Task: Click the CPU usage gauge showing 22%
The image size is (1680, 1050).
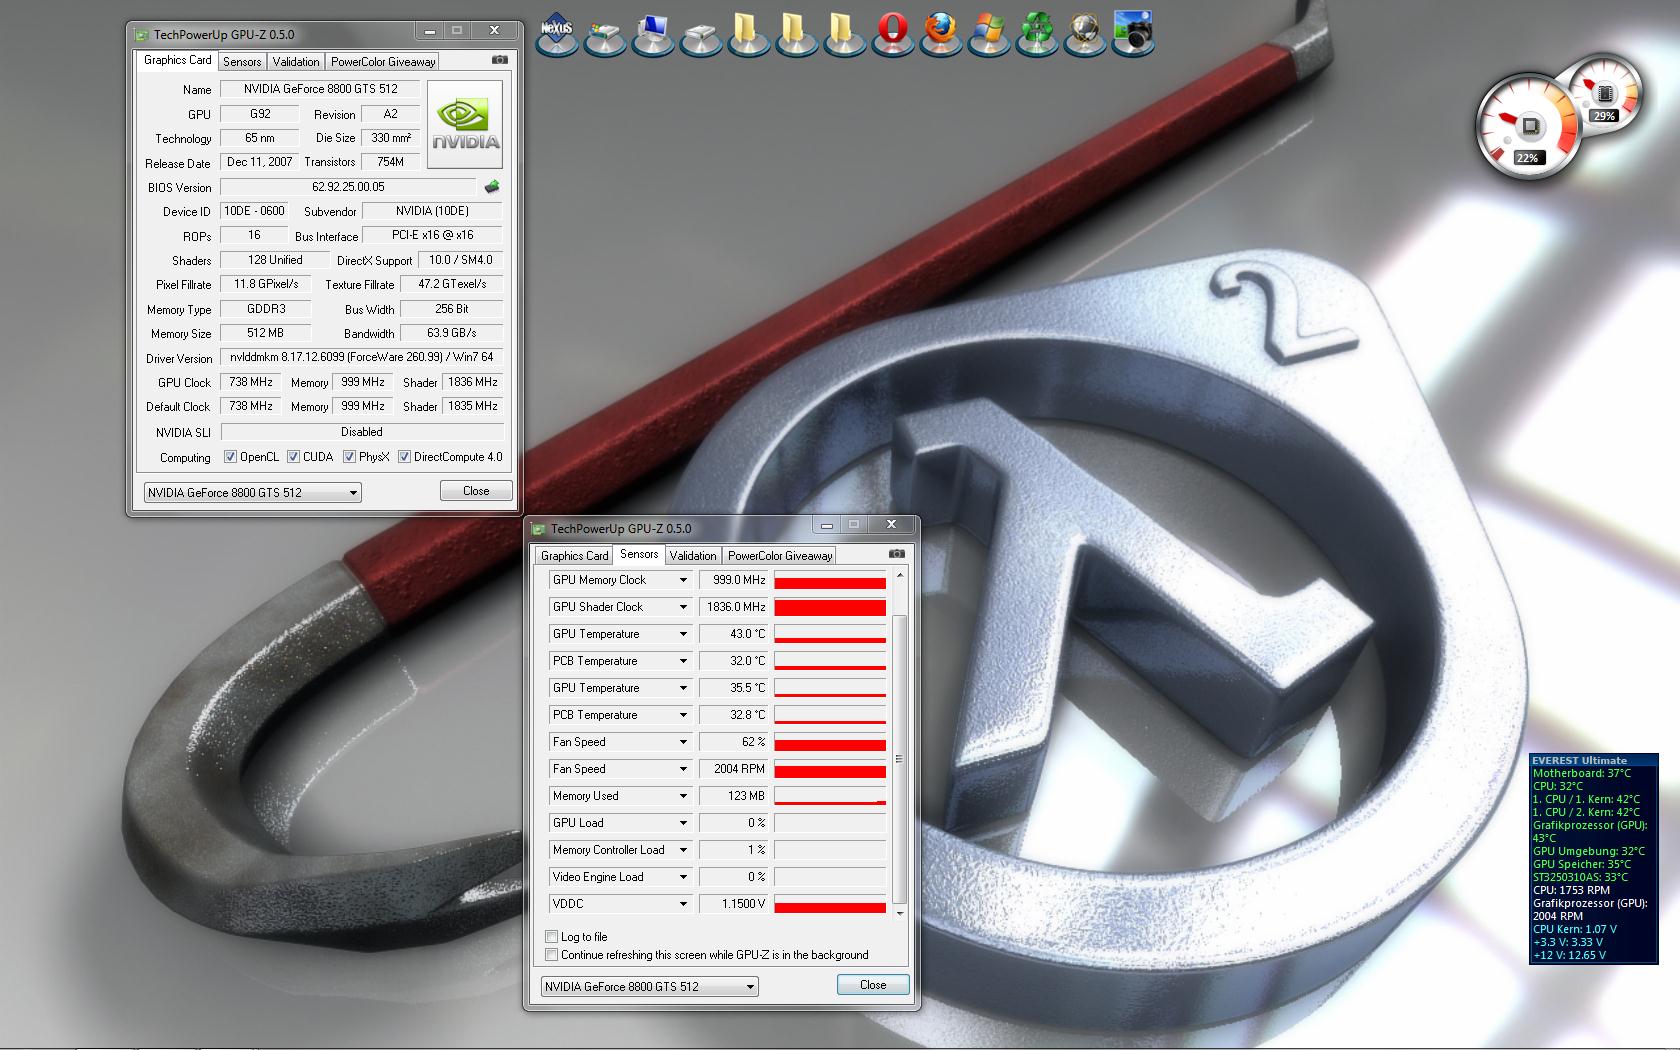Action: [1527, 128]
